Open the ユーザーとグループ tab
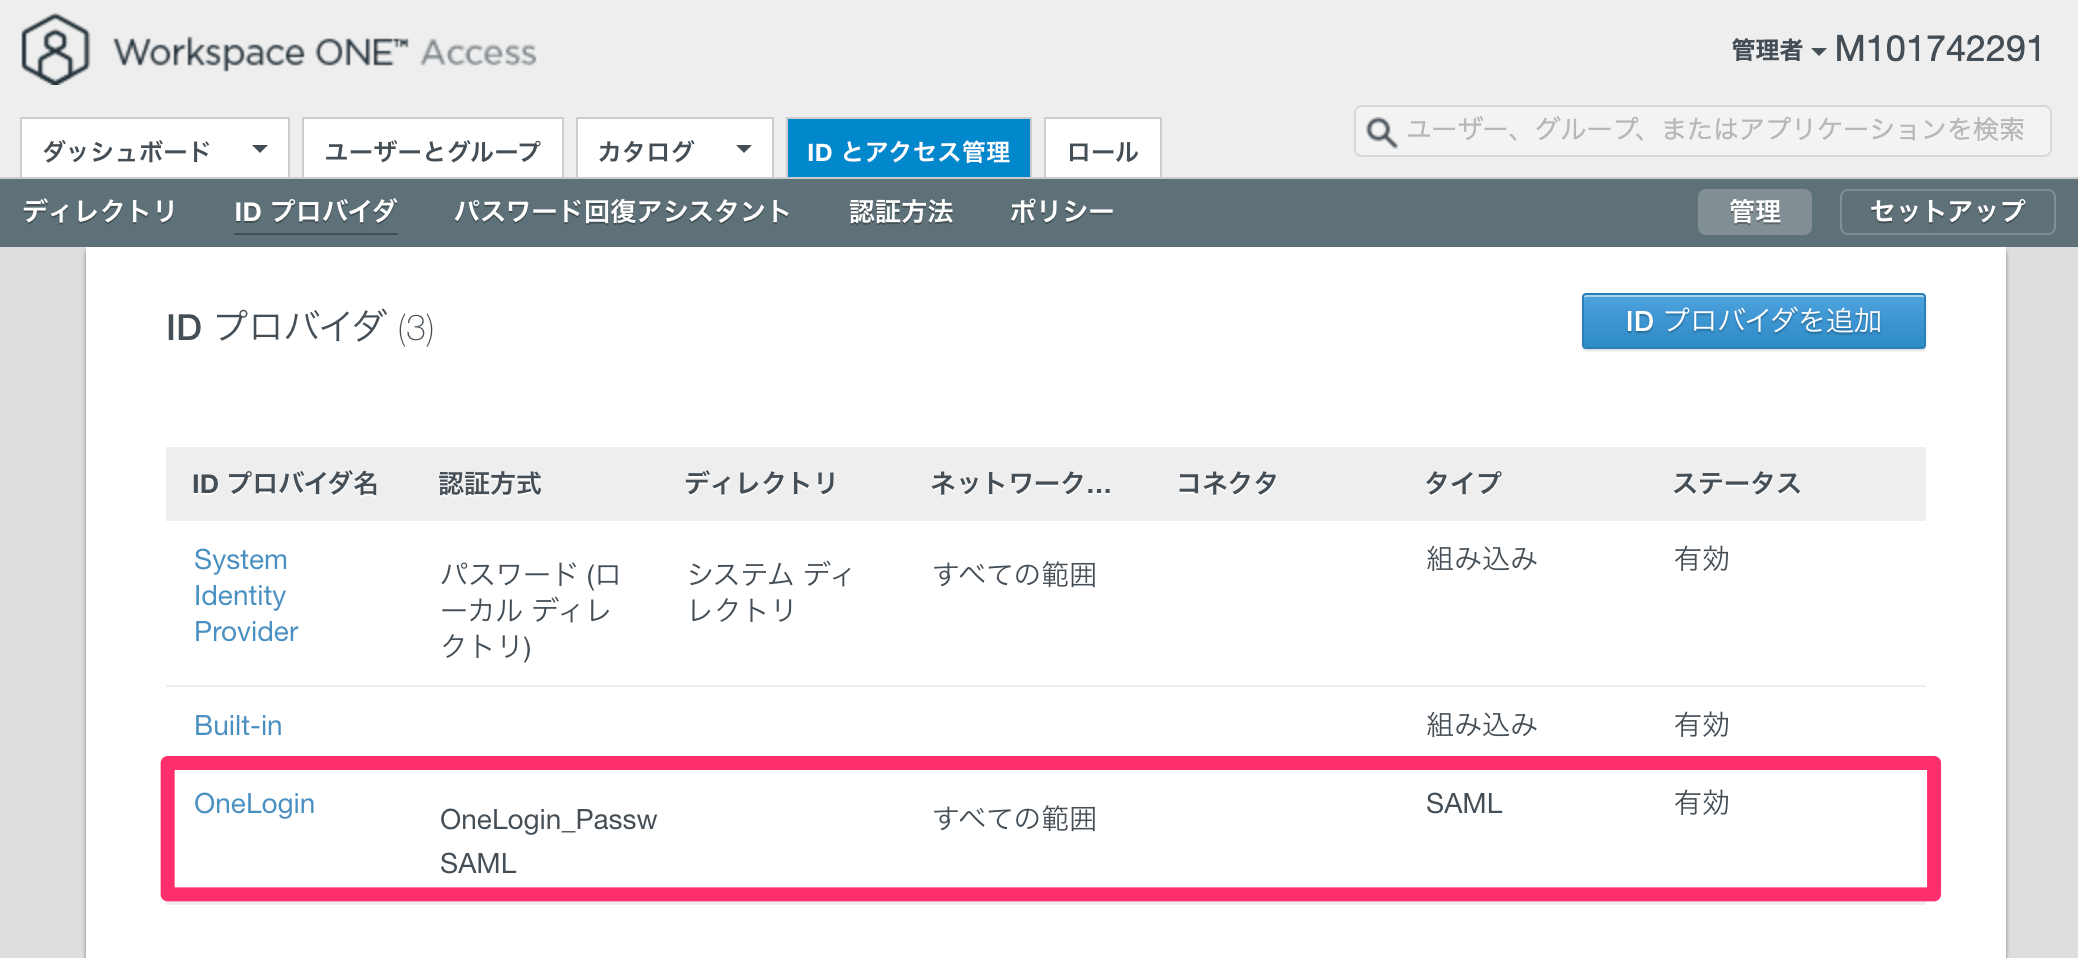 pyautogui.click(x=433, y=148)
